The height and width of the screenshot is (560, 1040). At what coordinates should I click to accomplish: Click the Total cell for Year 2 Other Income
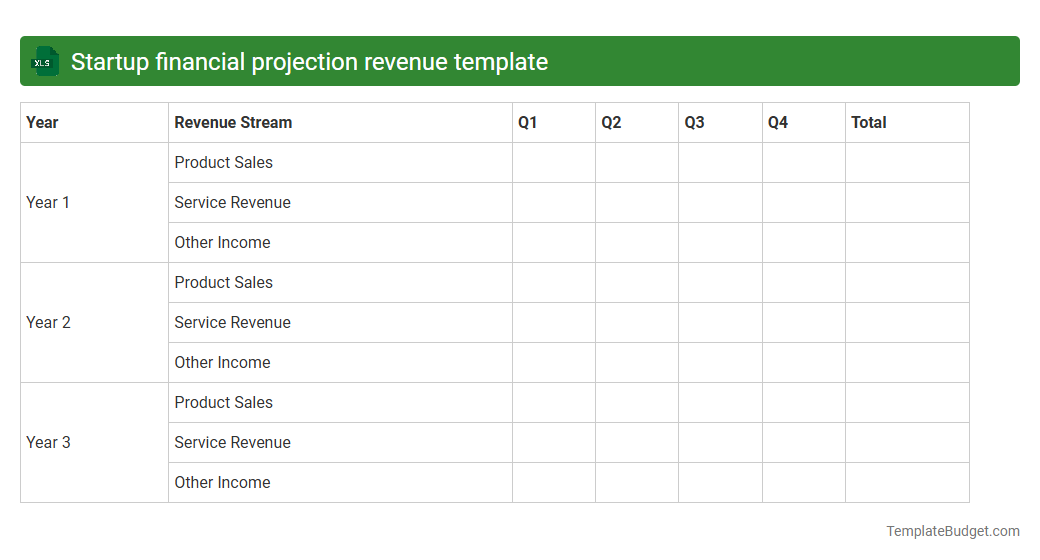(907, 362)
